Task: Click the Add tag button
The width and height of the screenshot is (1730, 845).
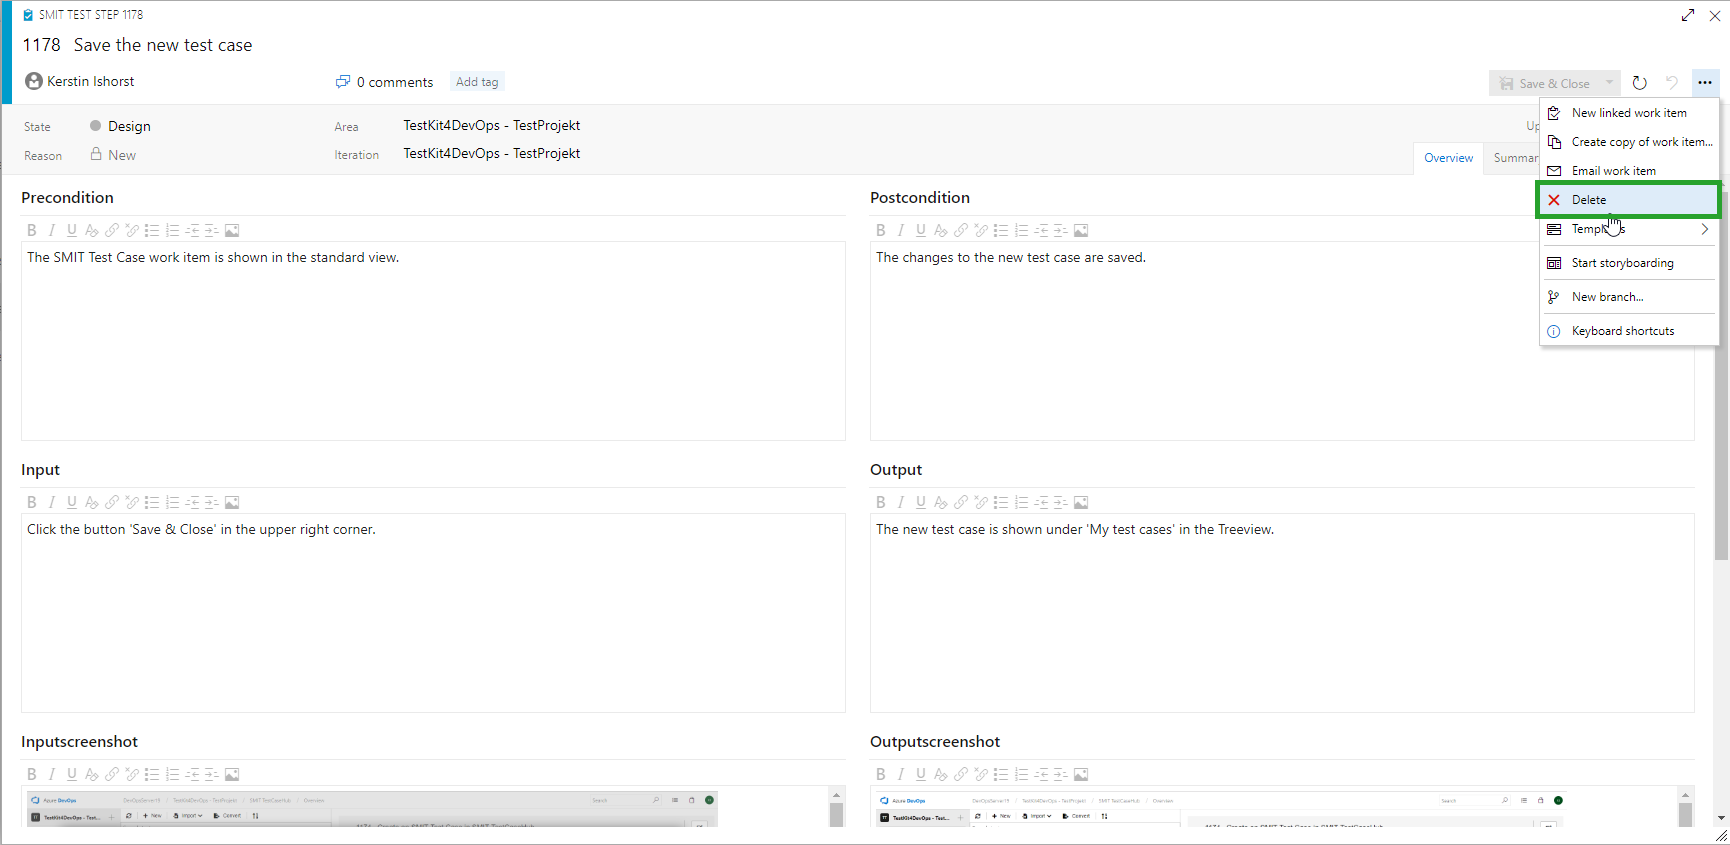Action: pyautogui.click(x=477, y=82)
